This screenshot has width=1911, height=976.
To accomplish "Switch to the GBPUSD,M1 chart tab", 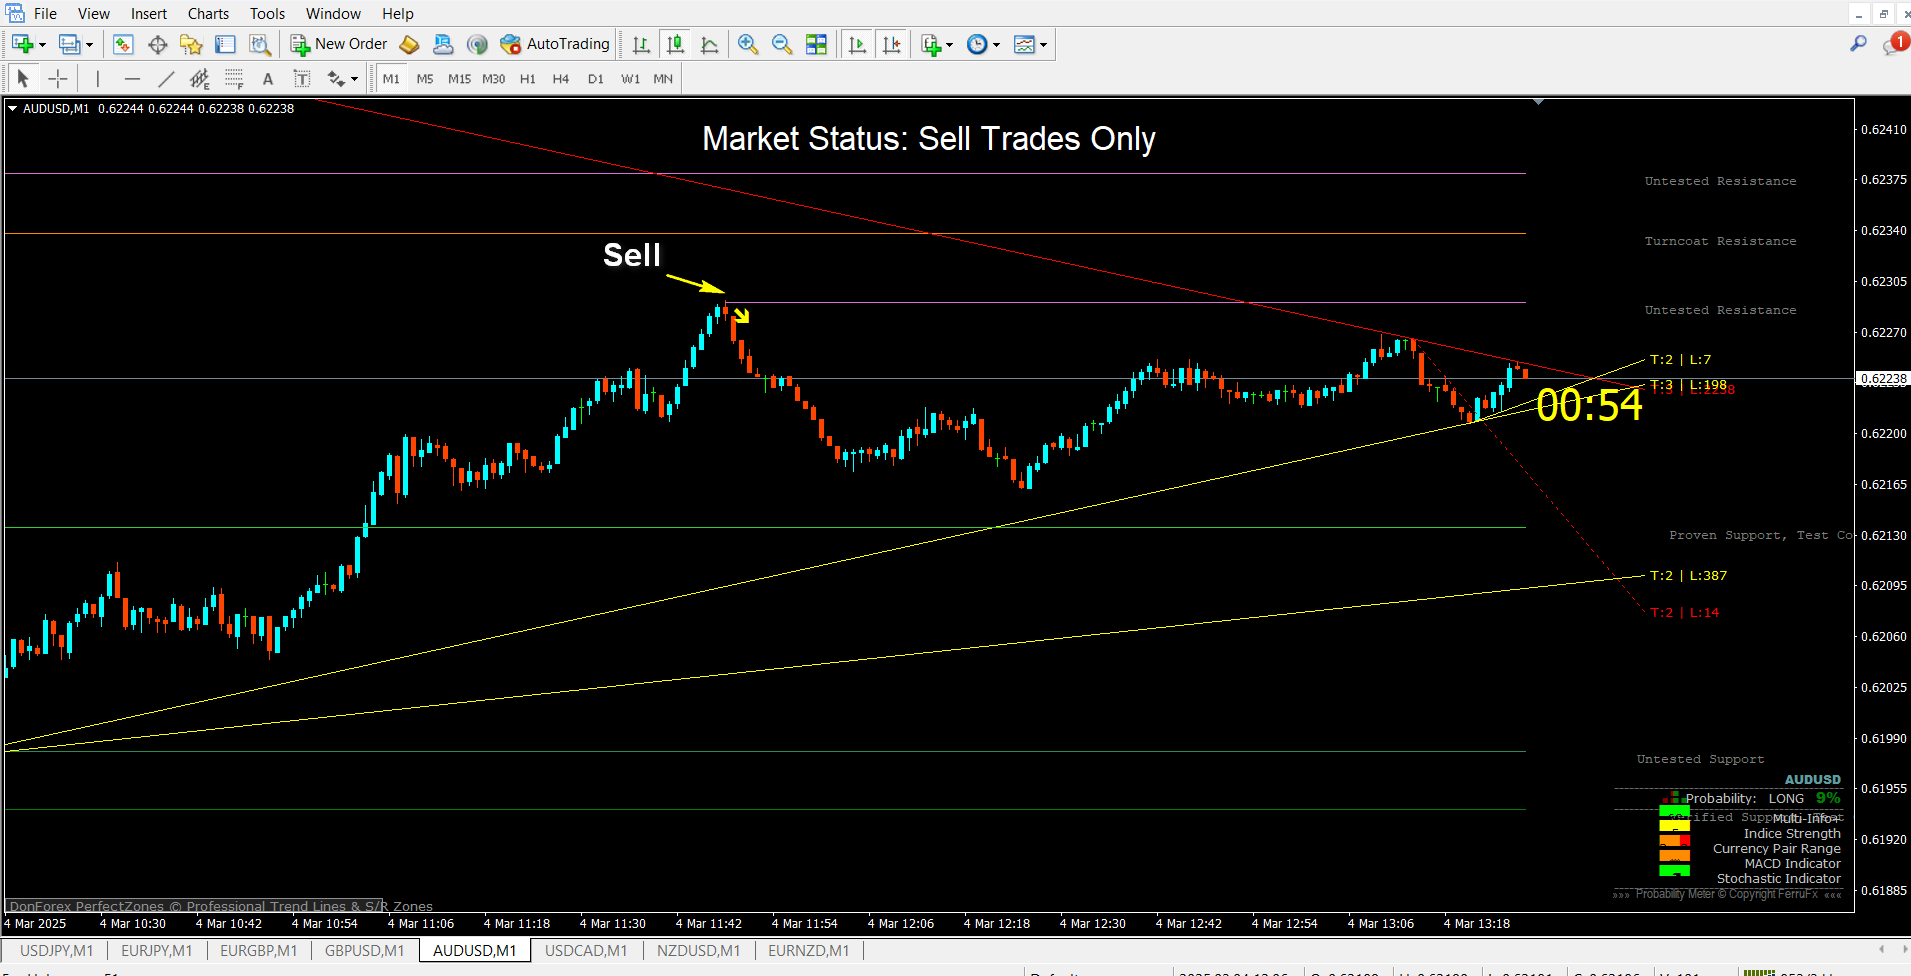I will click(364, 950).
